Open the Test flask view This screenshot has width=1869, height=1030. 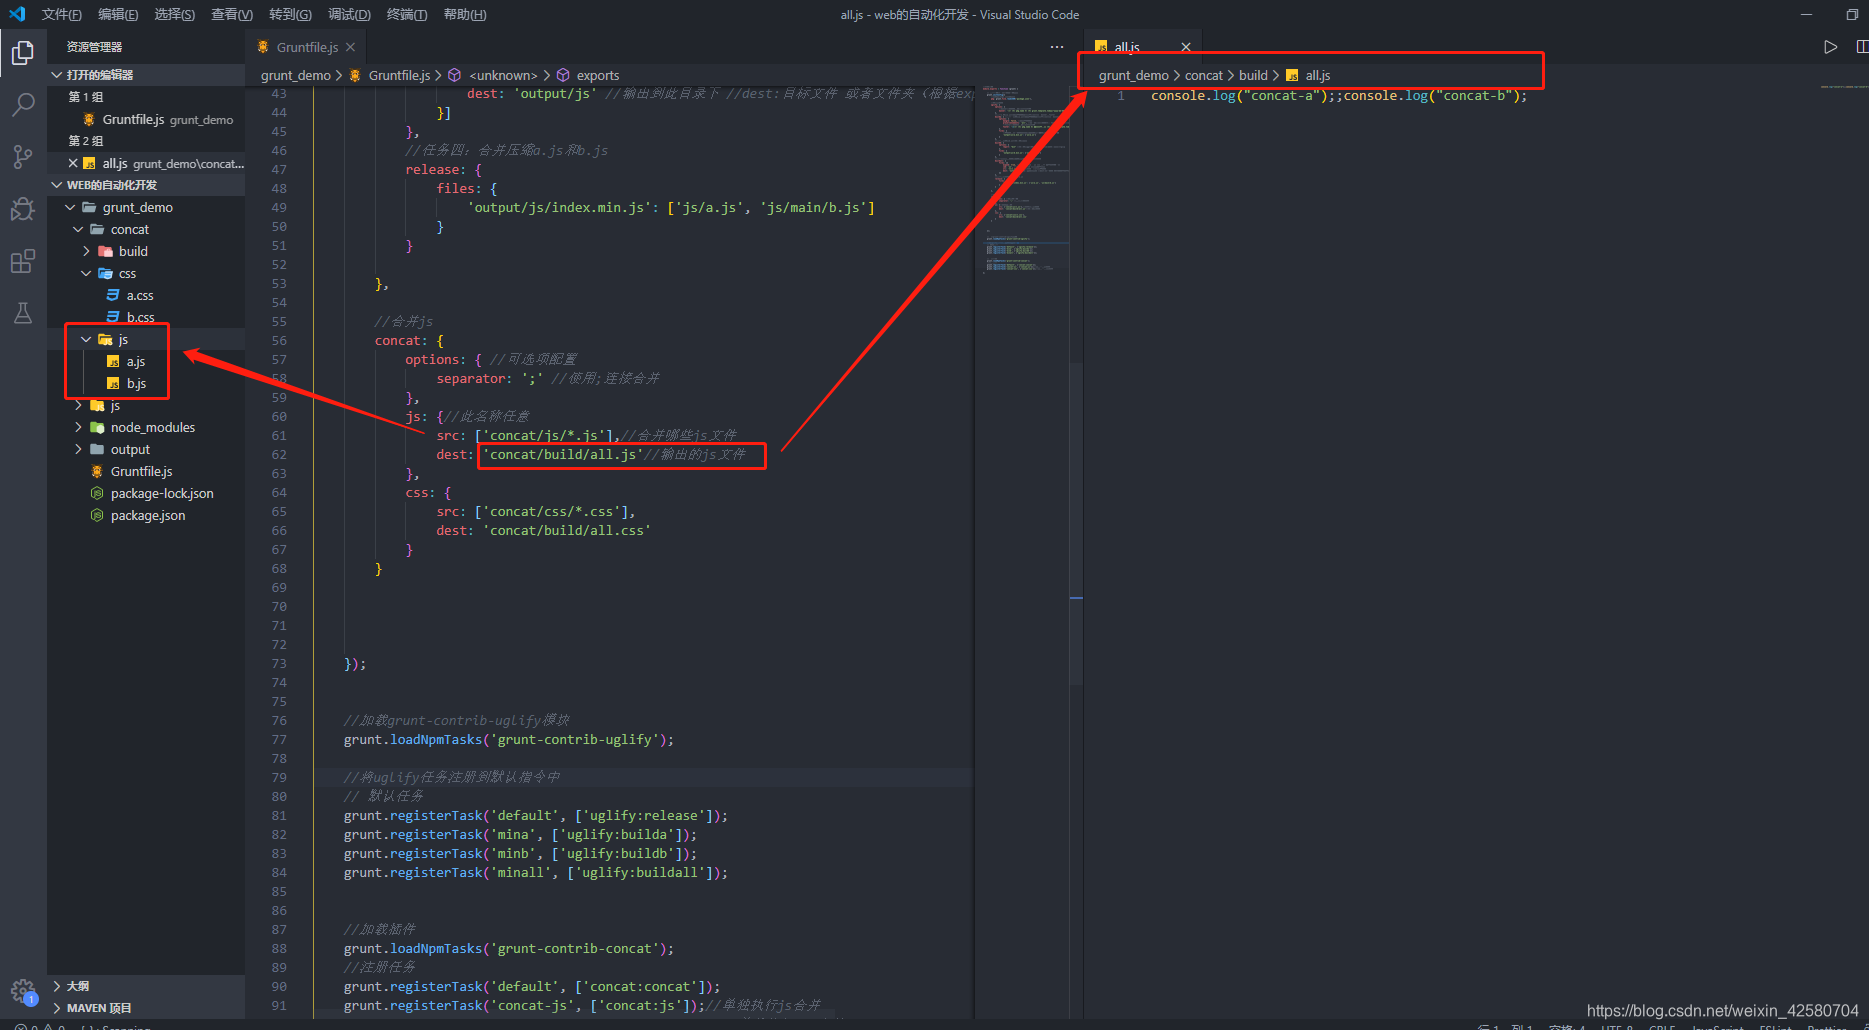tap(23, 313)
